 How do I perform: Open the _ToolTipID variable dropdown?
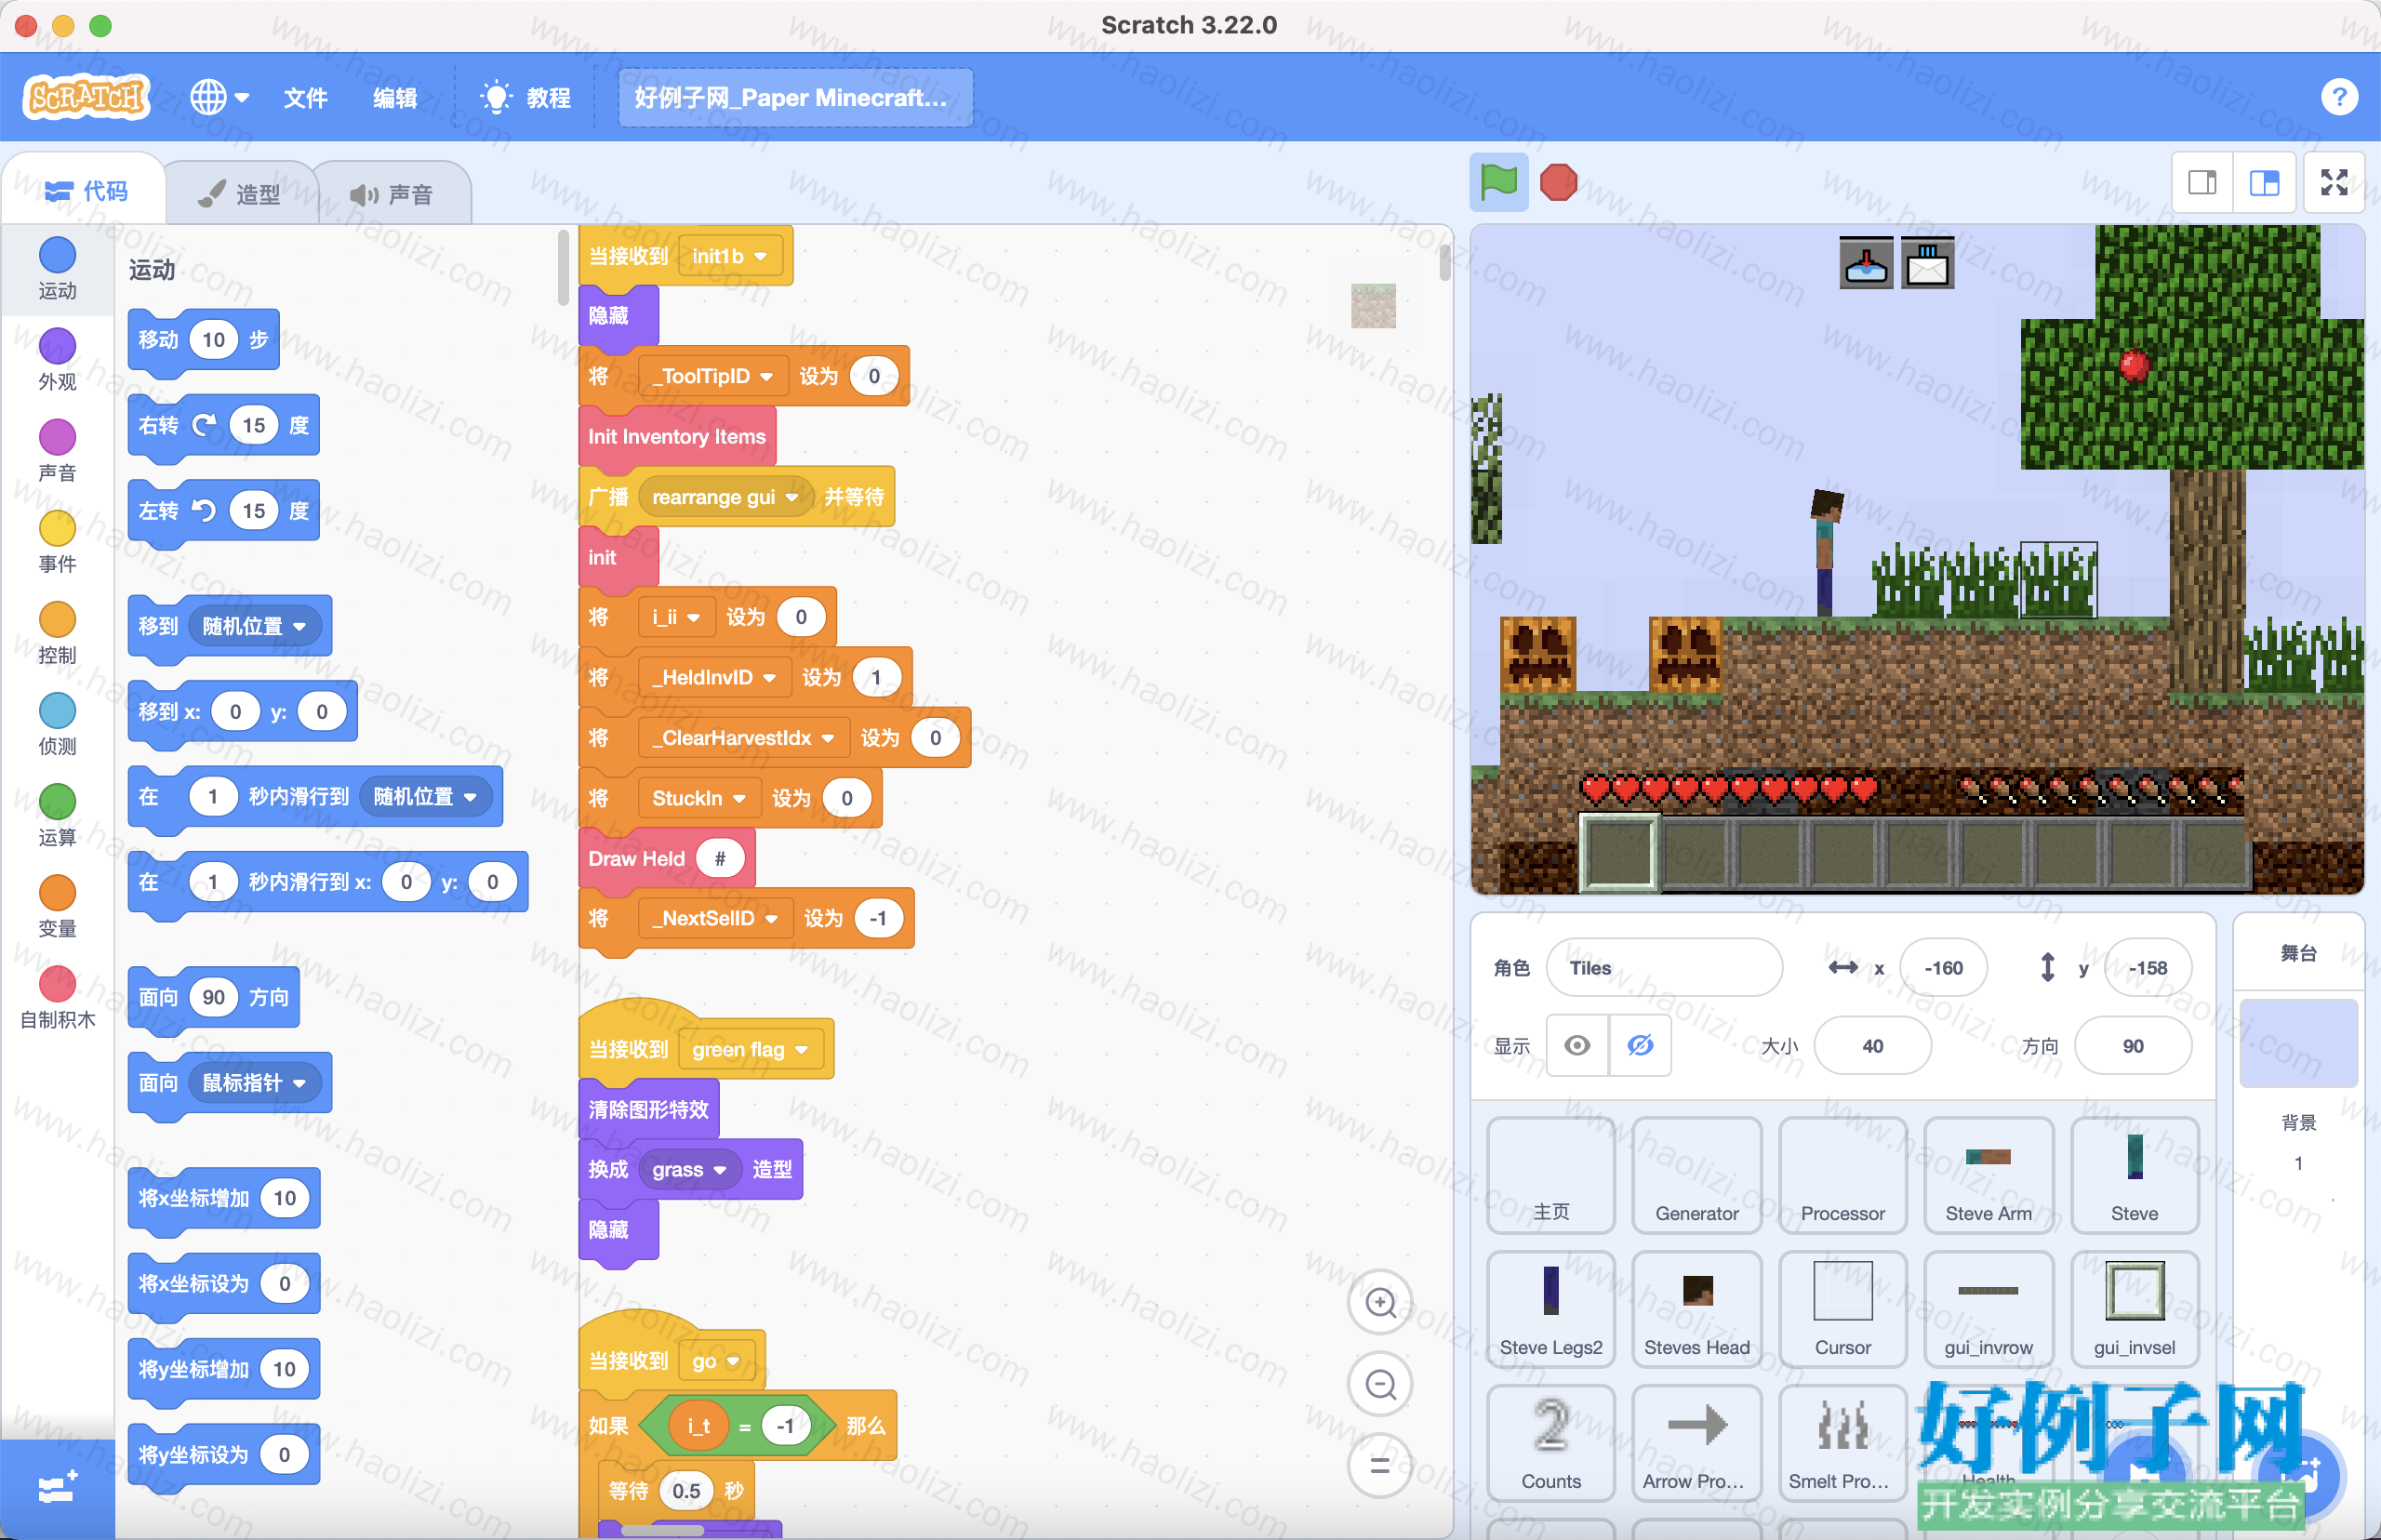tap(712, 376)
